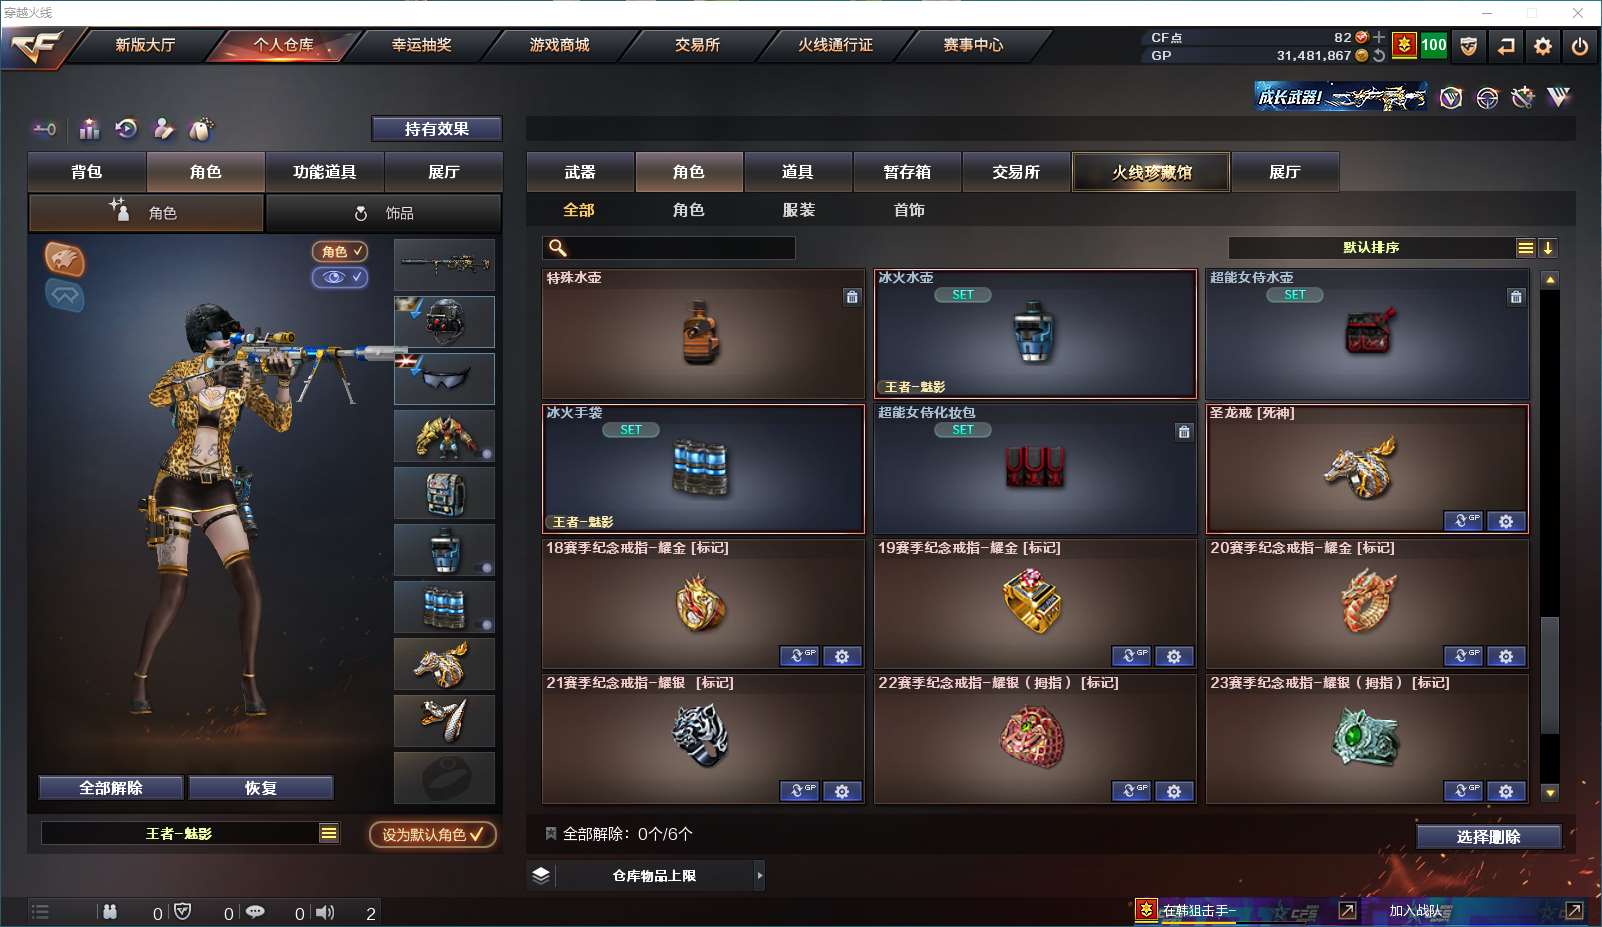
Task: Click the trash icon on 特殊水壶 item
Action: click(852, 297)
